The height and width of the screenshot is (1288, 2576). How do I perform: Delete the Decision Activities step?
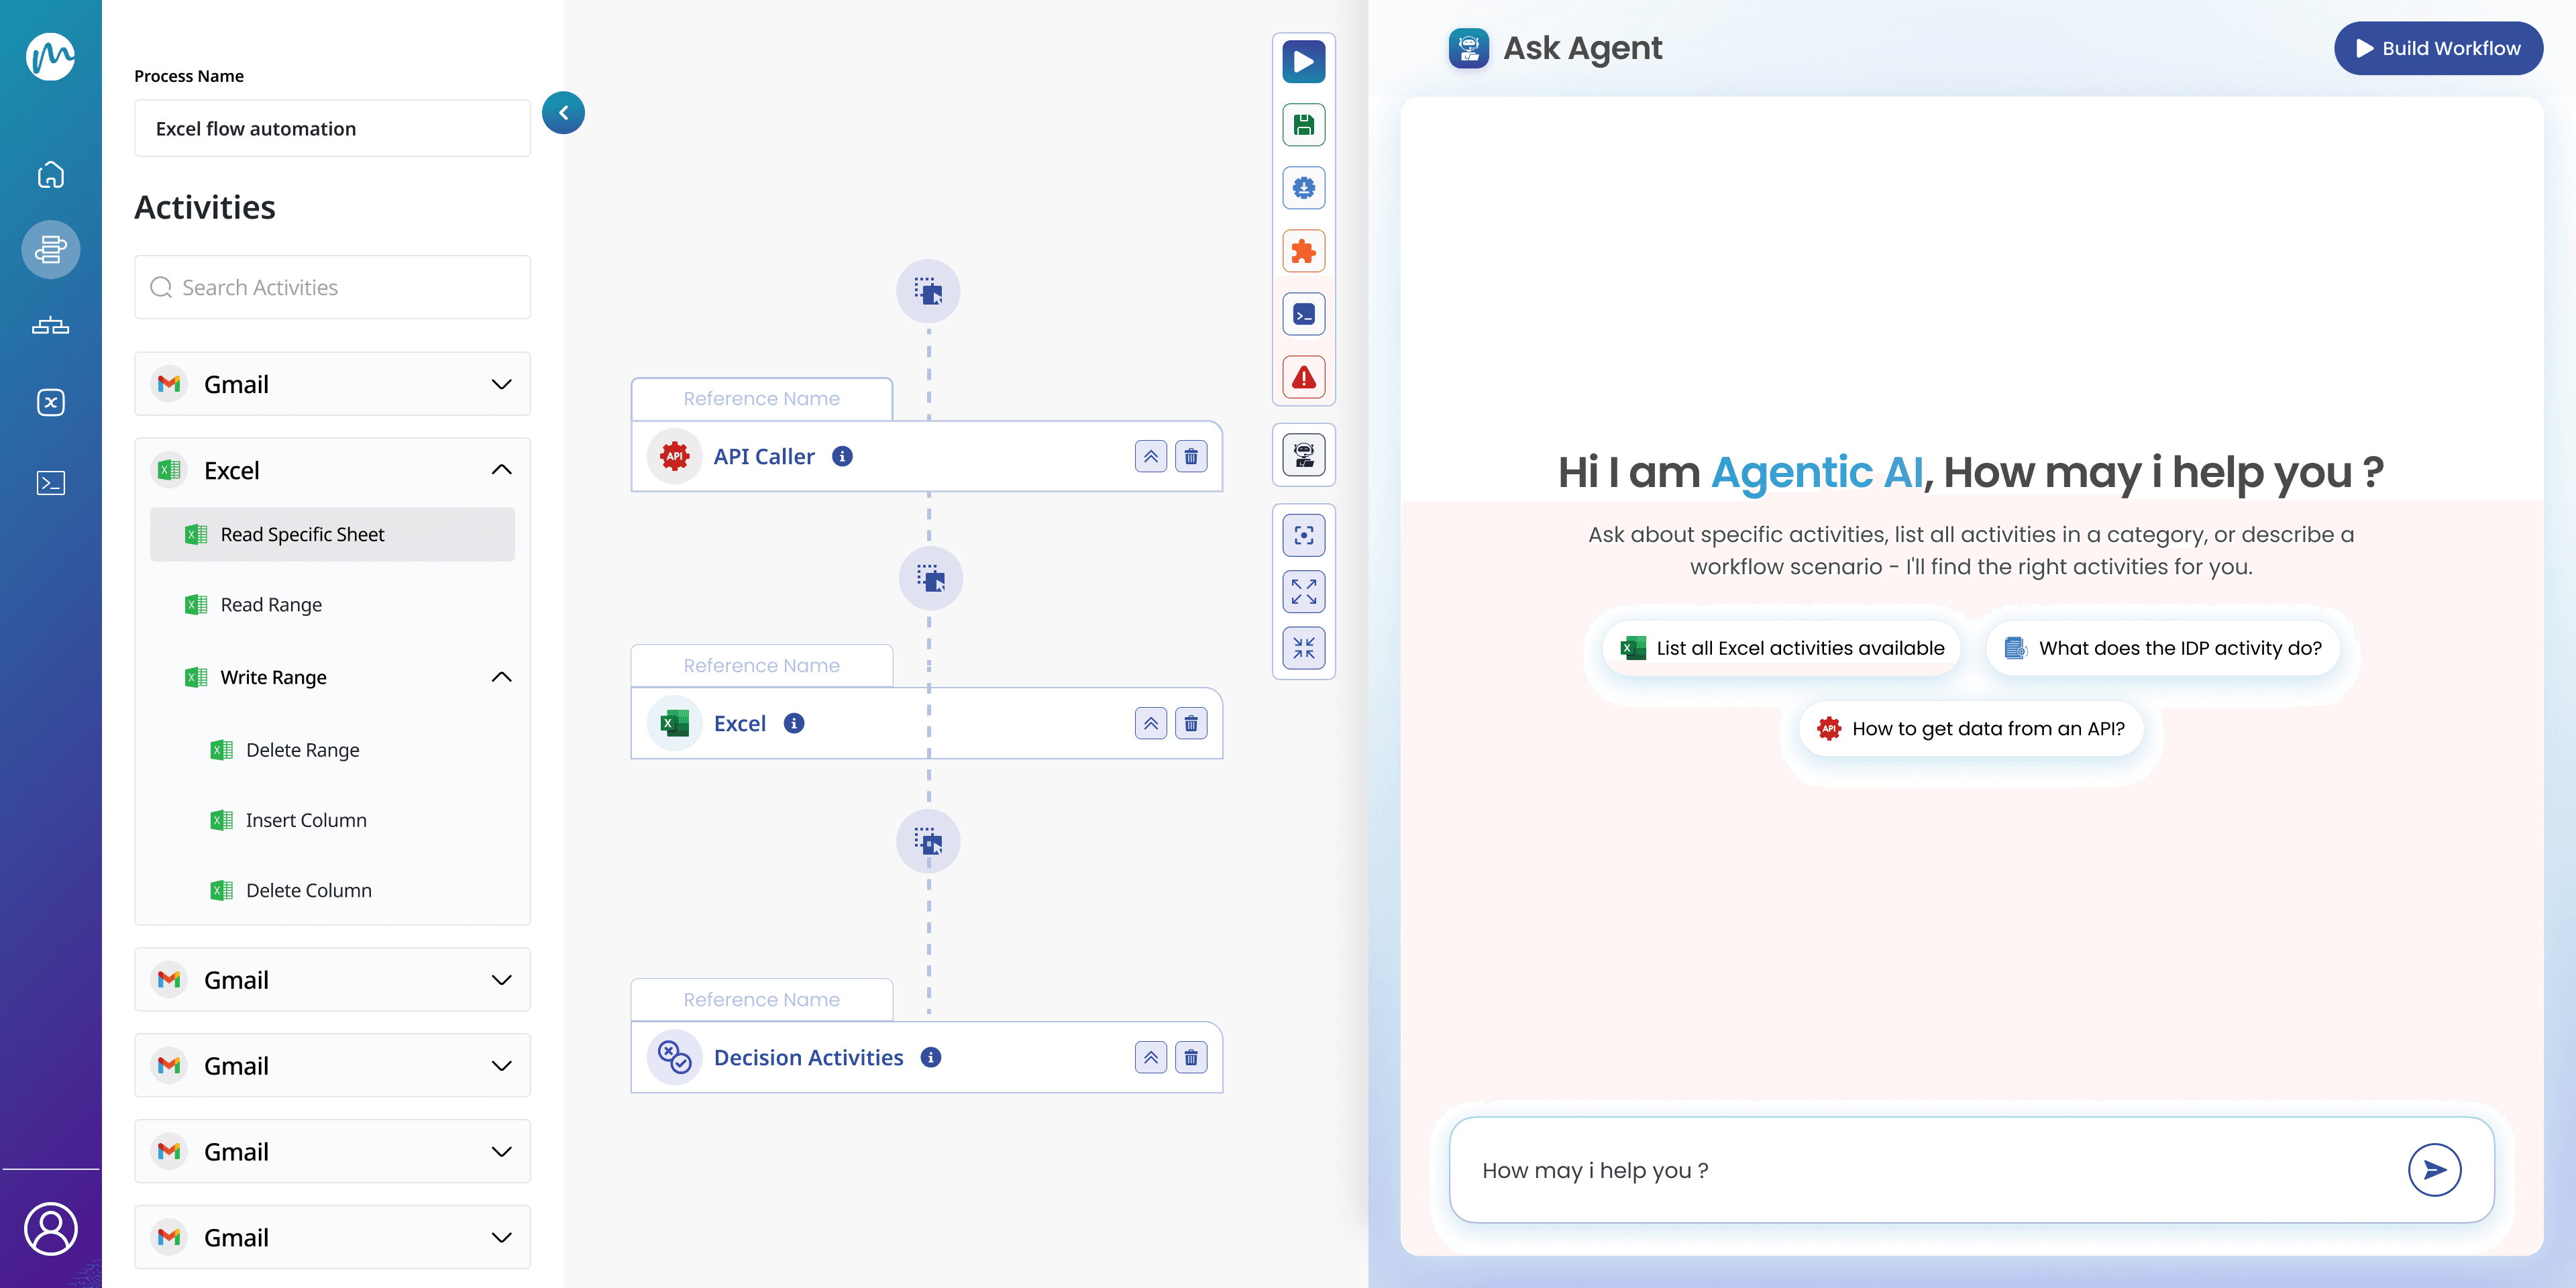(x=1191, y=1058)
